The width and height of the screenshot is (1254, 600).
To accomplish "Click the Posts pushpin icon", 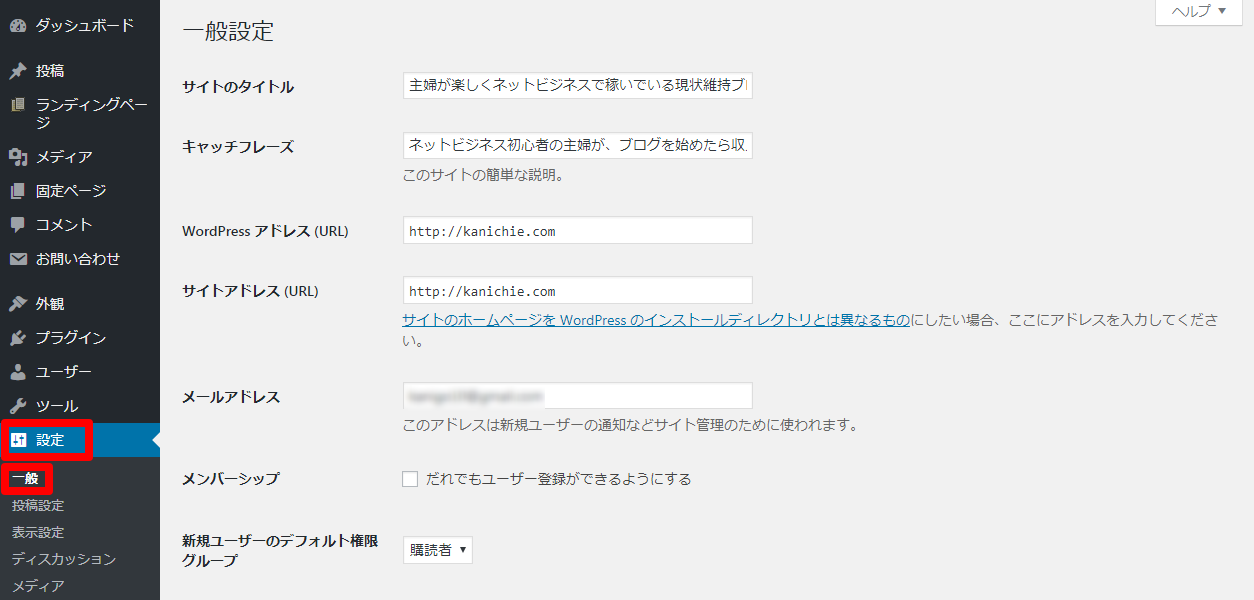I will tap(17, 71).
